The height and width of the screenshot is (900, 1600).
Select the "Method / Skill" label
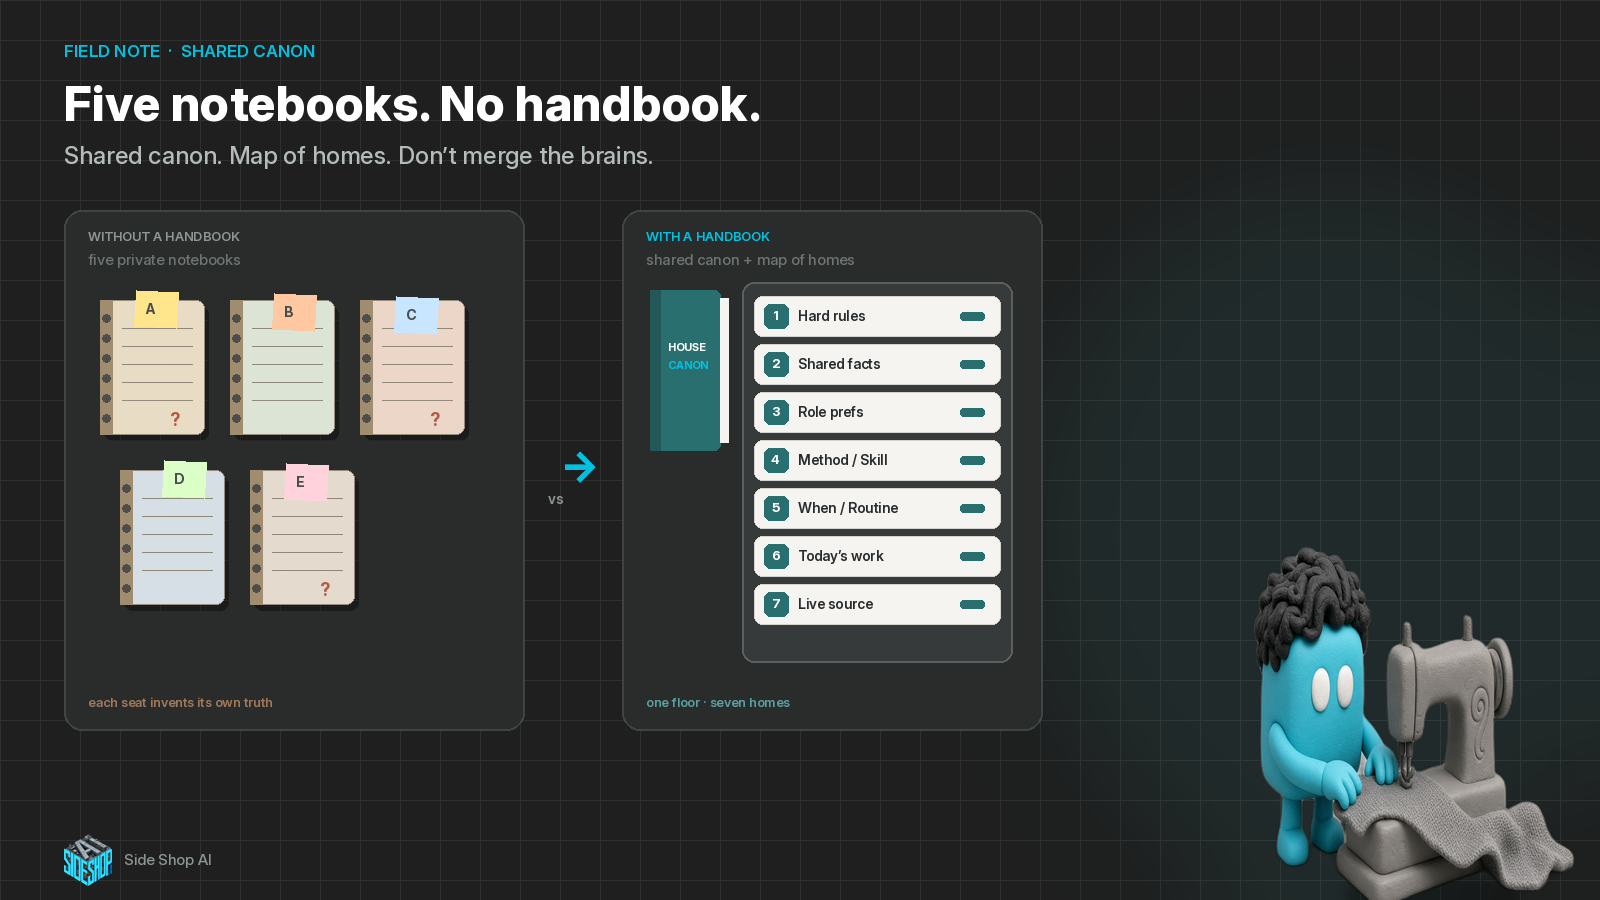843,460
